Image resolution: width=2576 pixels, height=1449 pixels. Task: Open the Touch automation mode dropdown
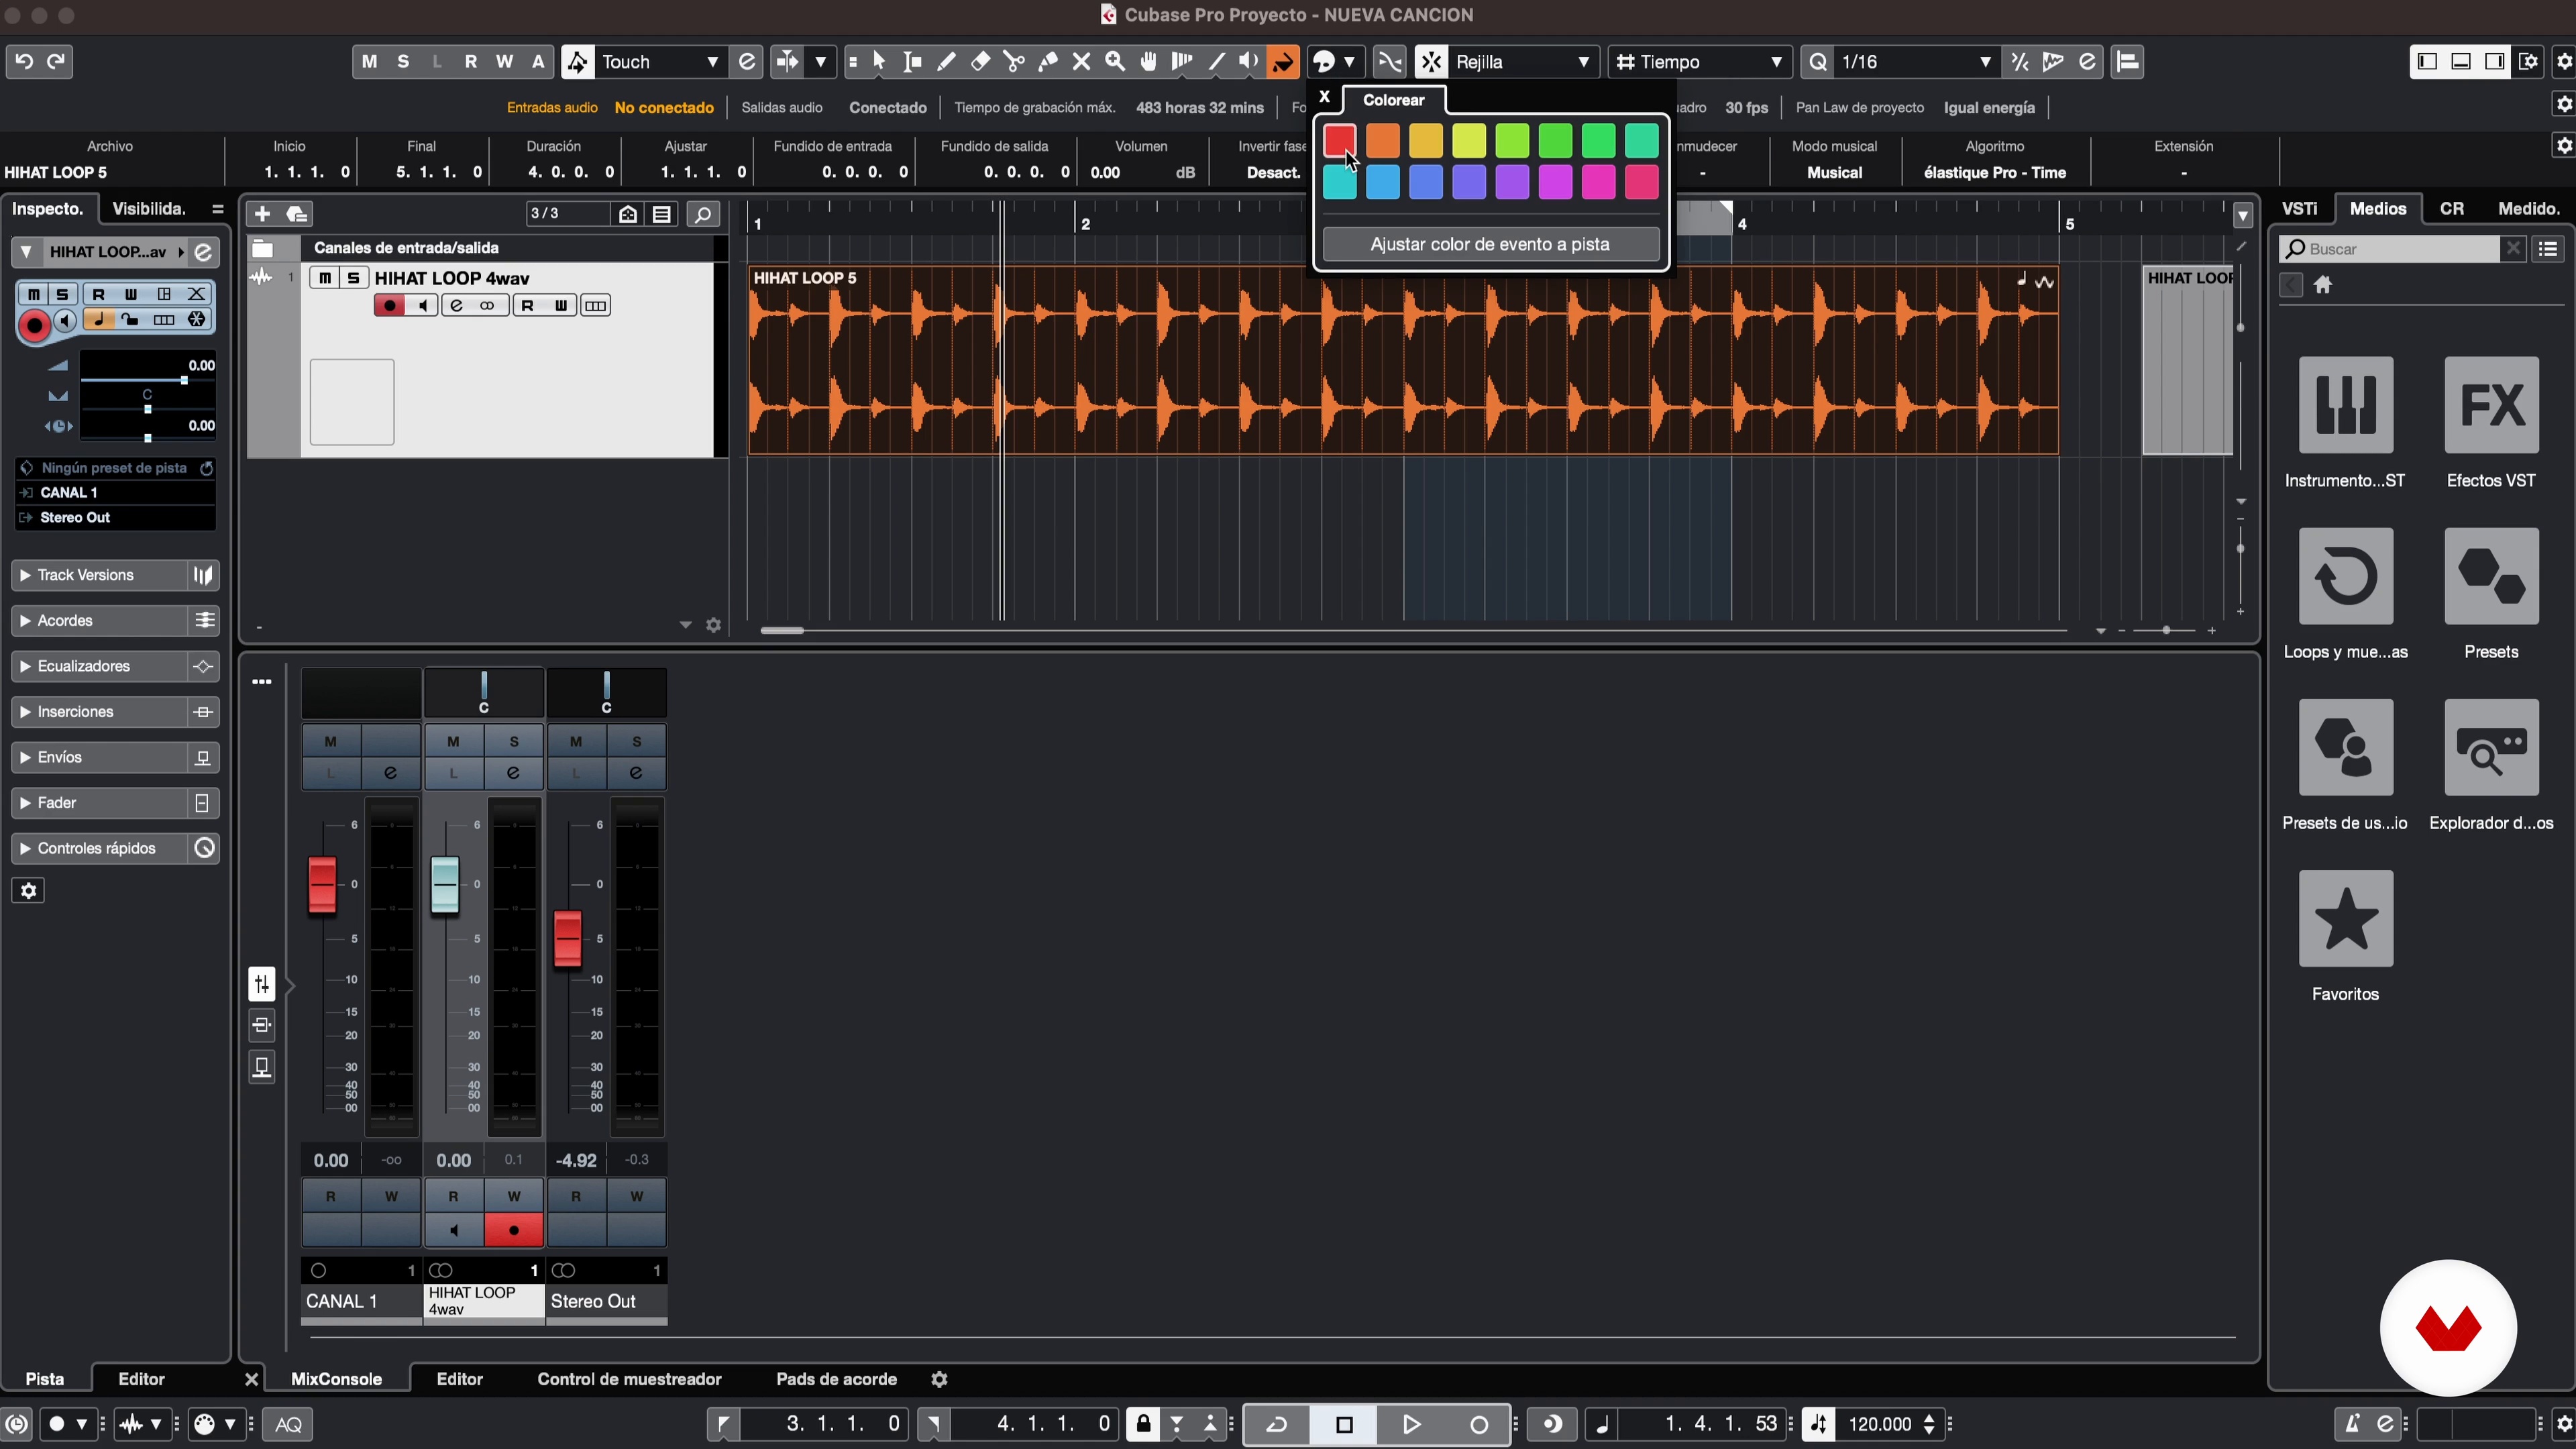point(660,62)
